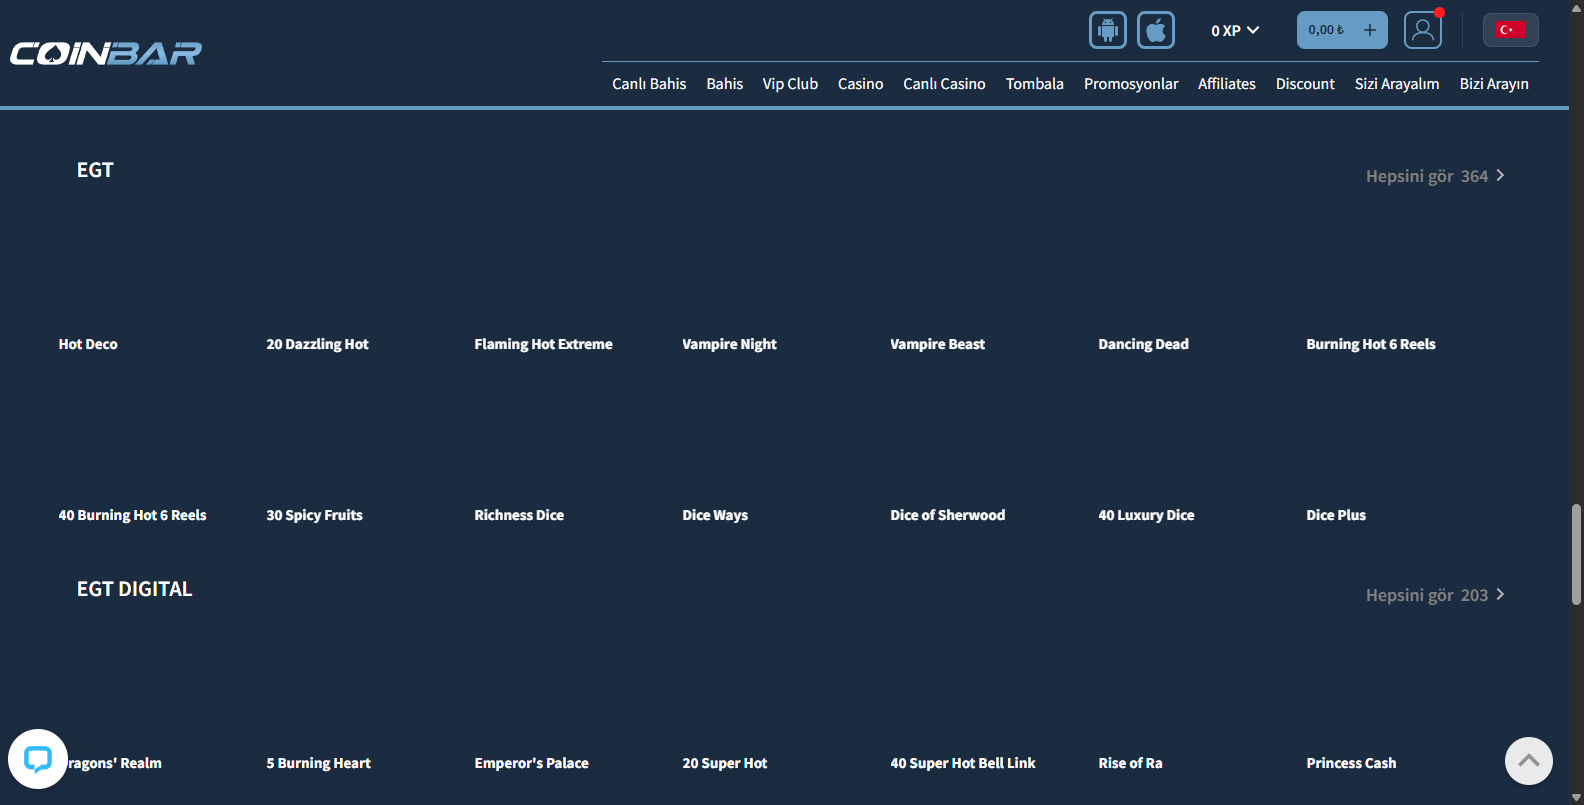Click the plus icon to add balance
Viewport: 1584px width, 805px height.
1370,30
